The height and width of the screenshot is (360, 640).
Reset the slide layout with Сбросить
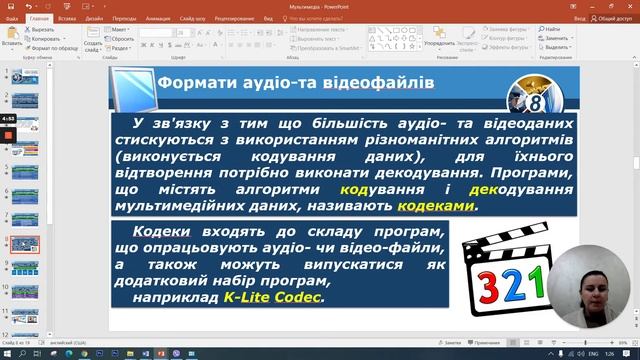(x=119, y=39)
